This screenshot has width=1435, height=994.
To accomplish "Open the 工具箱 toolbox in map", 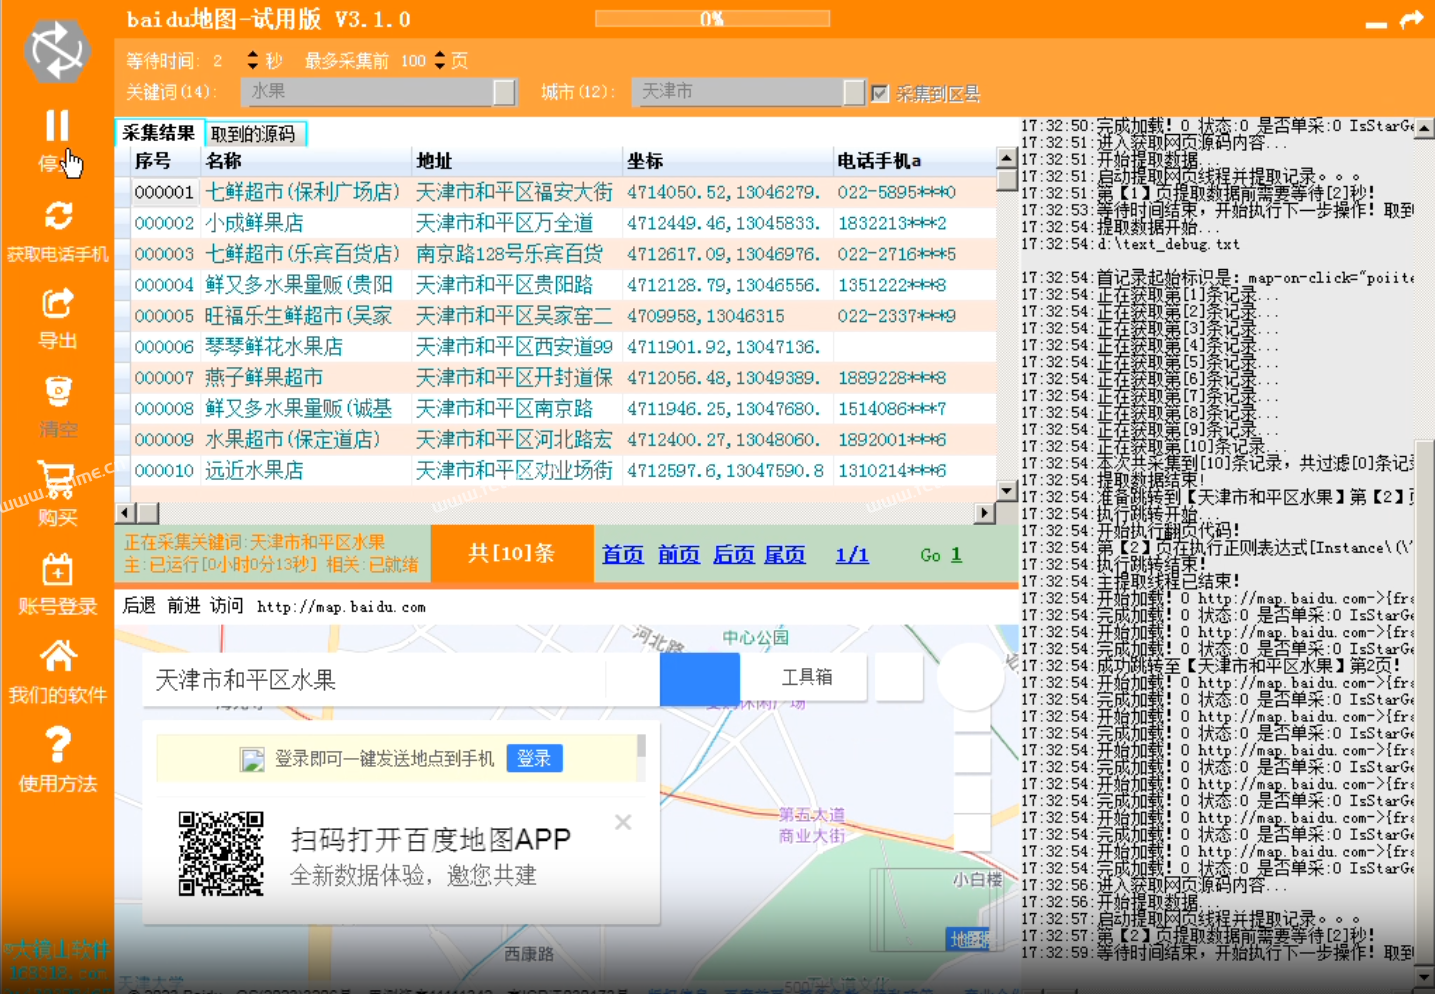I will pyautogui.click(x=807, y=677).
